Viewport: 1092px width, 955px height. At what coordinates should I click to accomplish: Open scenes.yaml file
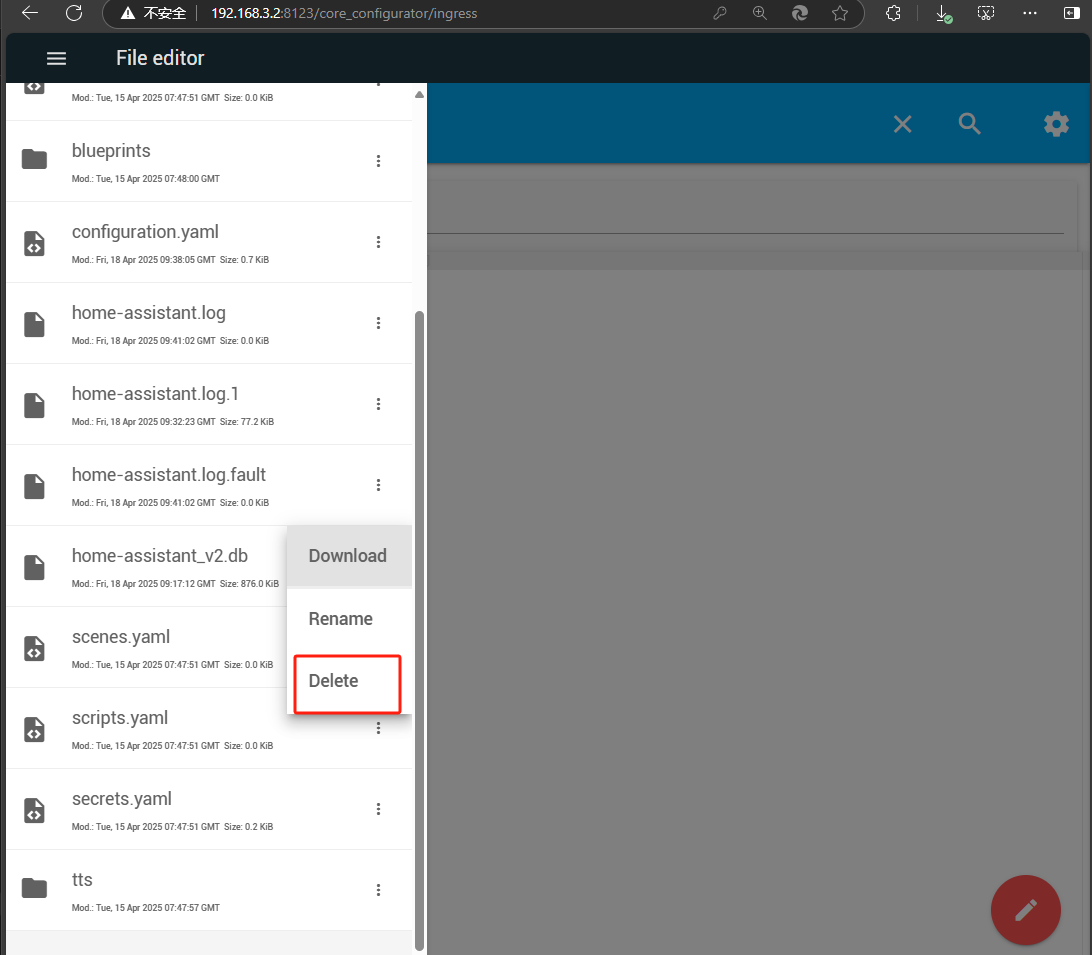tap(121, 637)
